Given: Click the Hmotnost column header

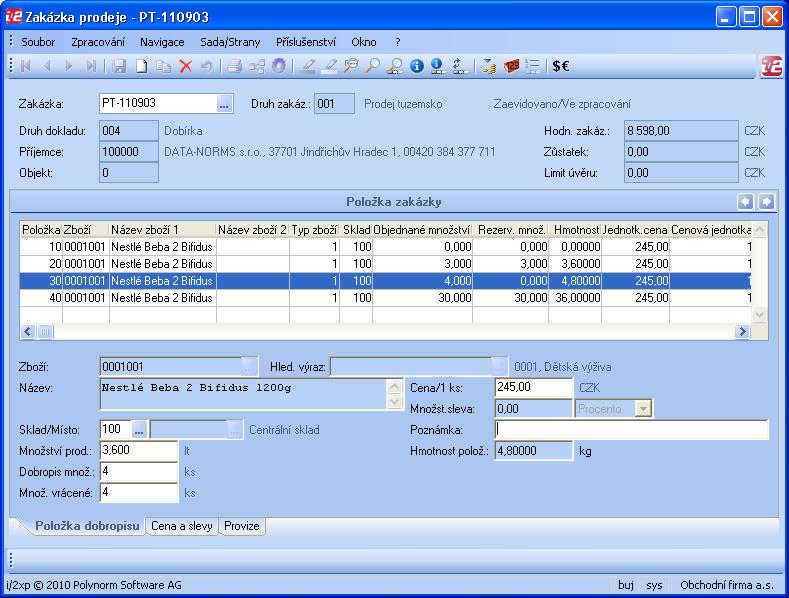Looking at the screenshot, I should point(575,230).
